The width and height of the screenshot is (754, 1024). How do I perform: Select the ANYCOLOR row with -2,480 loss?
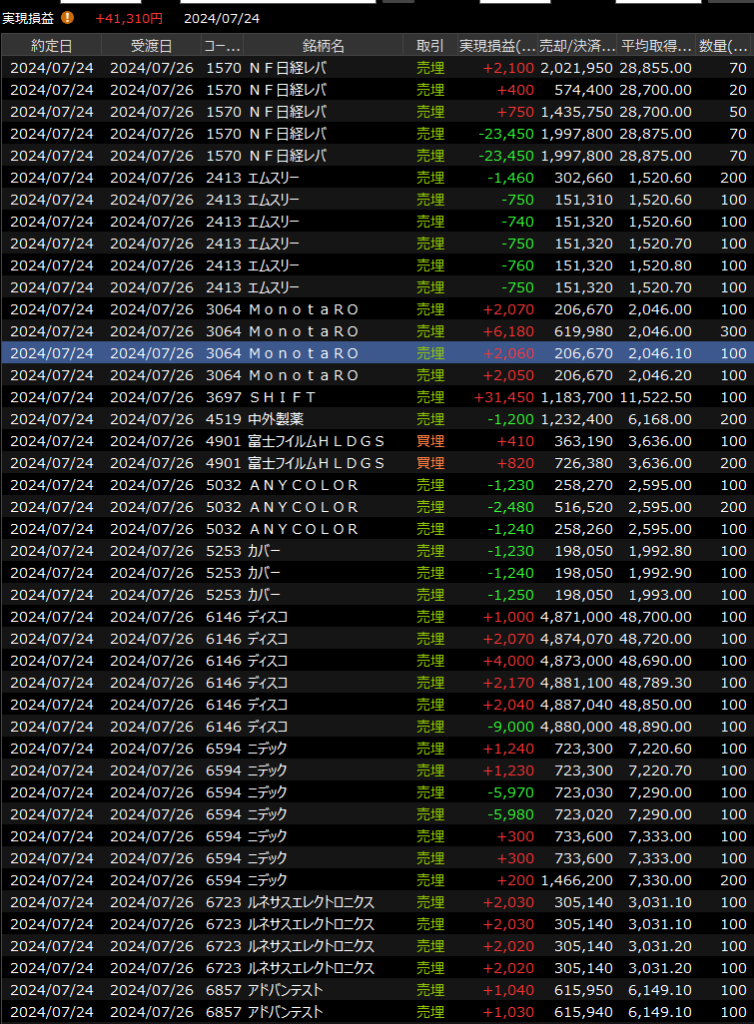pos(377,507)
